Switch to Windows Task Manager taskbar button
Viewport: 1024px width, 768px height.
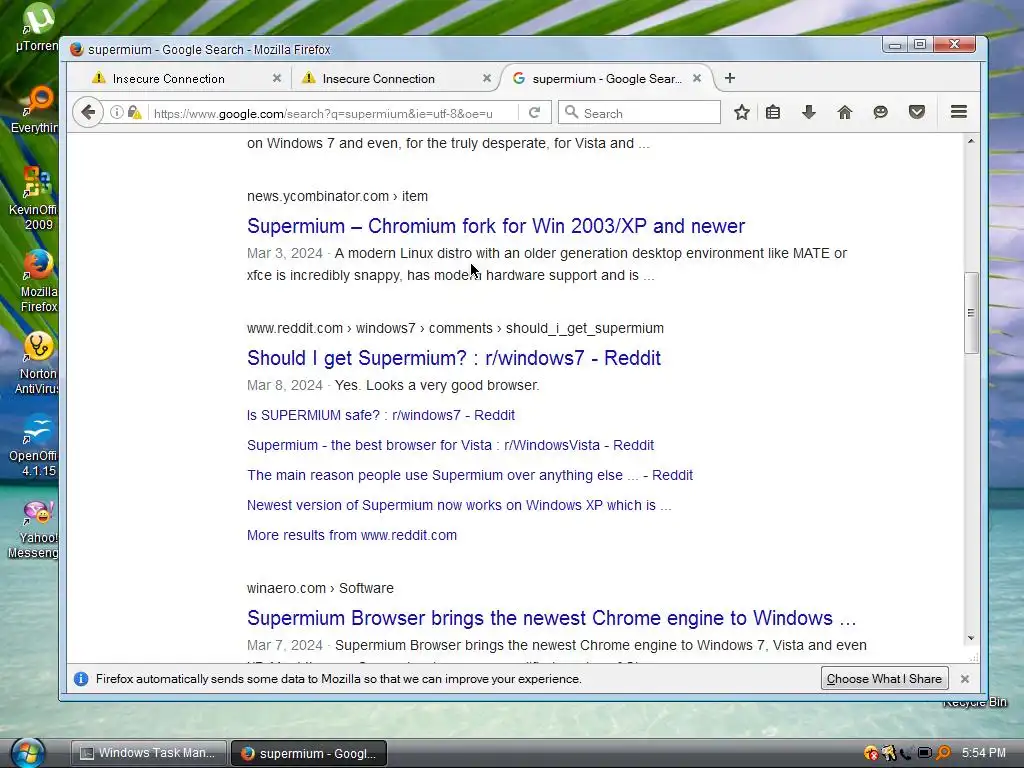tap(148, 753)
